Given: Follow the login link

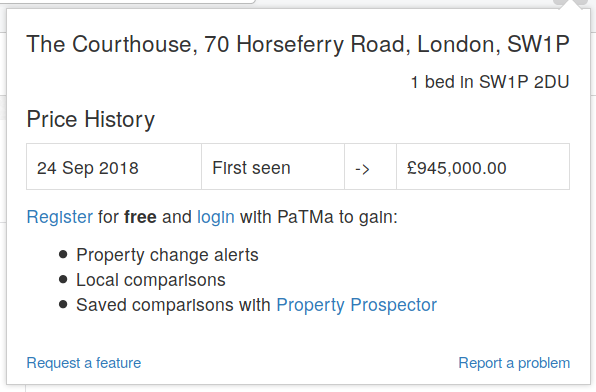Looking at the screenshot, I should [x=216, y=217].
